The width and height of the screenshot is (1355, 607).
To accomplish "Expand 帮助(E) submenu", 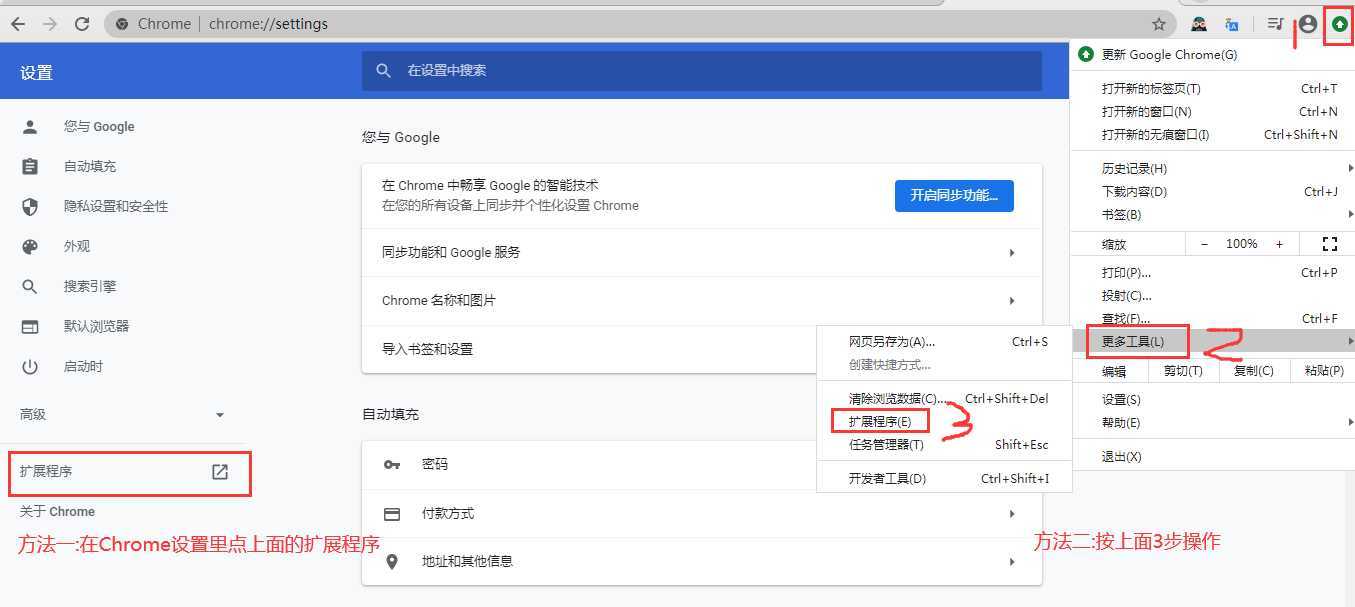I will point(1212,423).
